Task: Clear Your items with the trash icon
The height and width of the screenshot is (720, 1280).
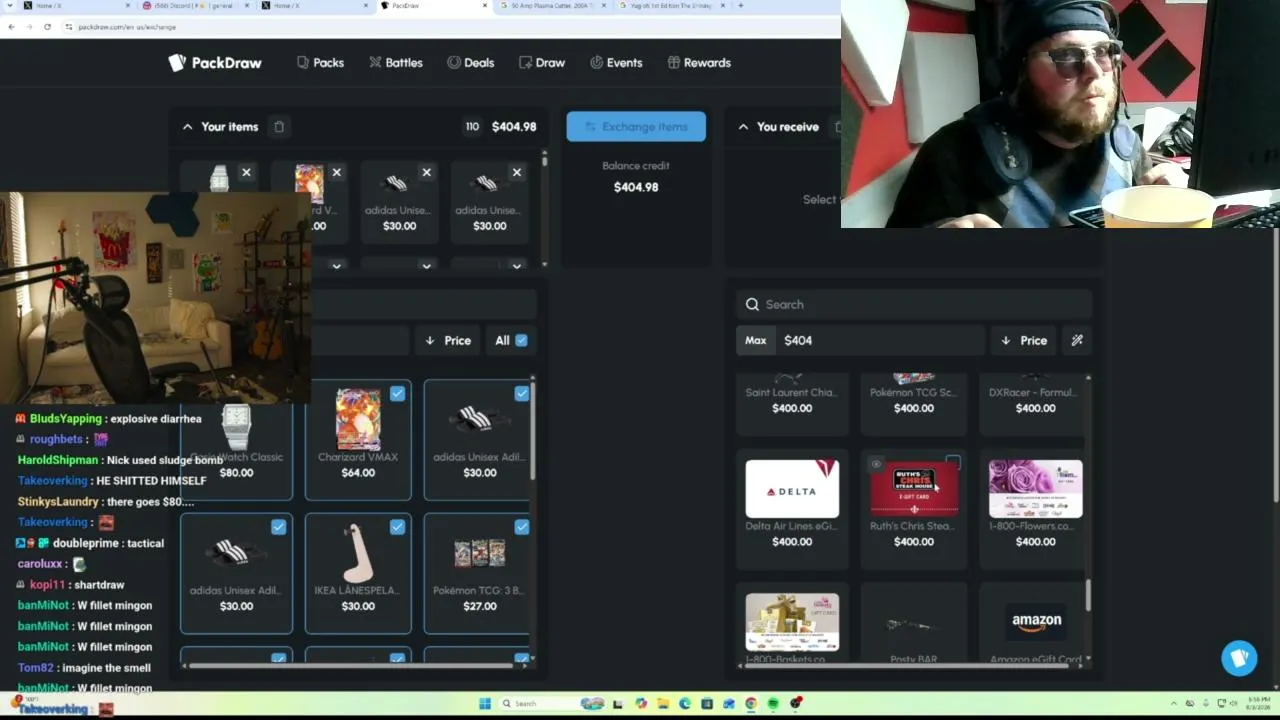Action: coord(279,127)
